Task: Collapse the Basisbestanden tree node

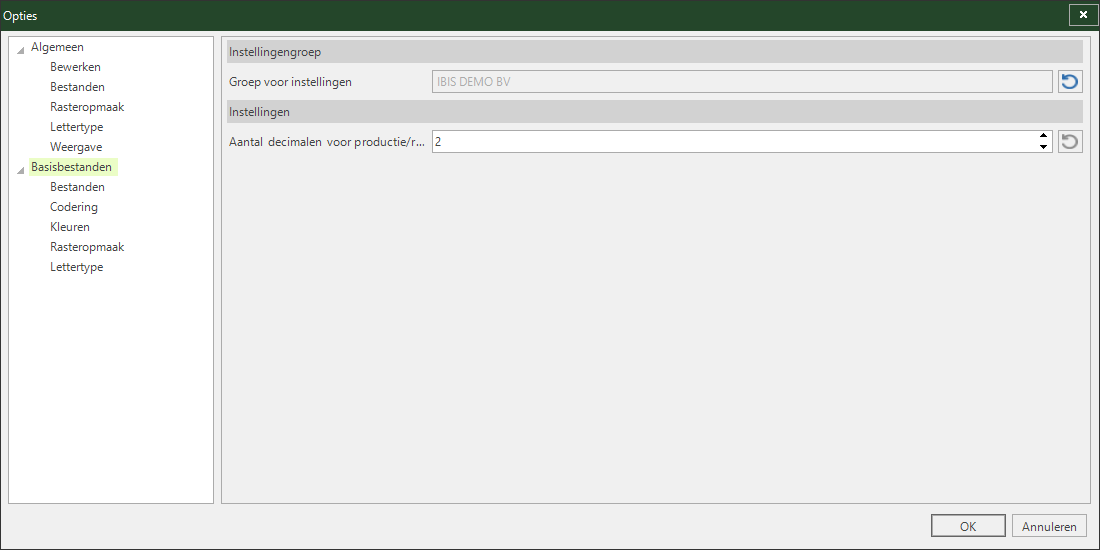Action: click(20, 169)
